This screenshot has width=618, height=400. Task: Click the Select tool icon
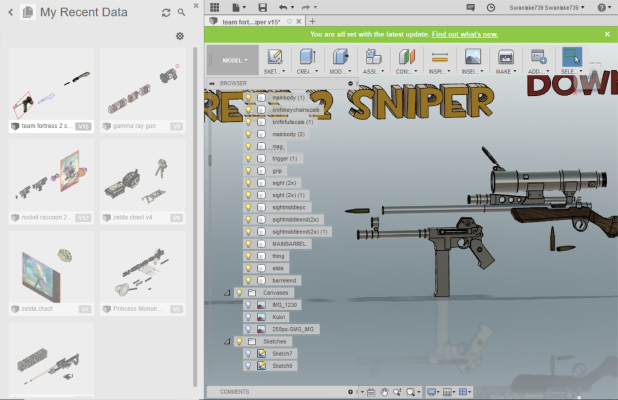572,57
